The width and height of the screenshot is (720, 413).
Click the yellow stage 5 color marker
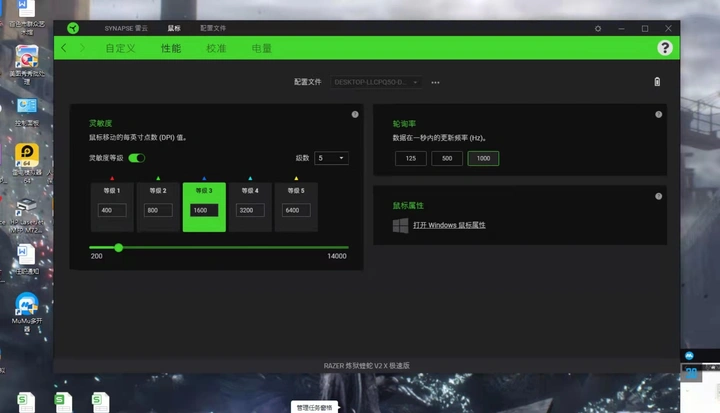pos(296,178)
